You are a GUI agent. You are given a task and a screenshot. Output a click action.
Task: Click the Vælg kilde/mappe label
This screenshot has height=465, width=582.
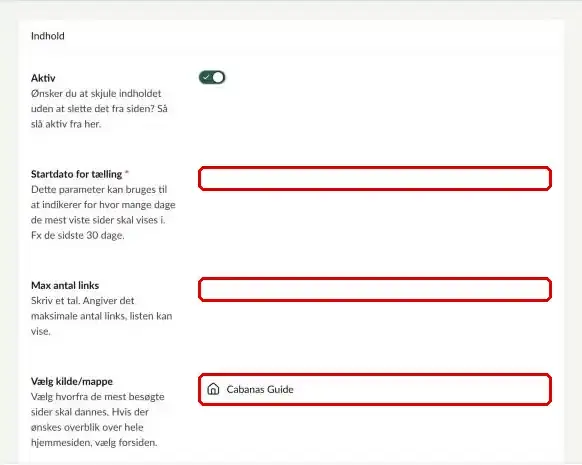[72, 382]
